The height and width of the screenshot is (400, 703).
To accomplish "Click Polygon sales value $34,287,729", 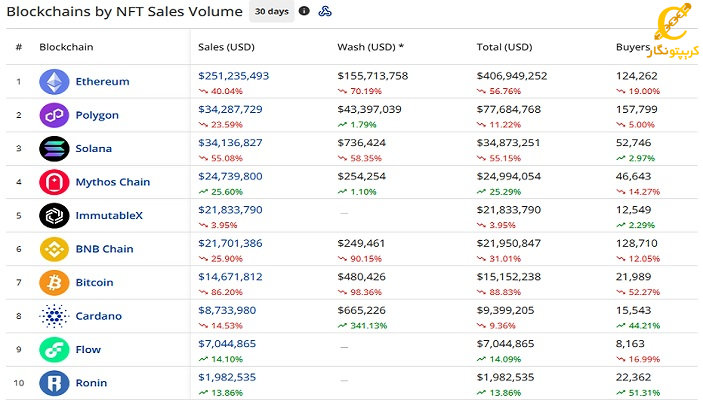I will (230, 109).
